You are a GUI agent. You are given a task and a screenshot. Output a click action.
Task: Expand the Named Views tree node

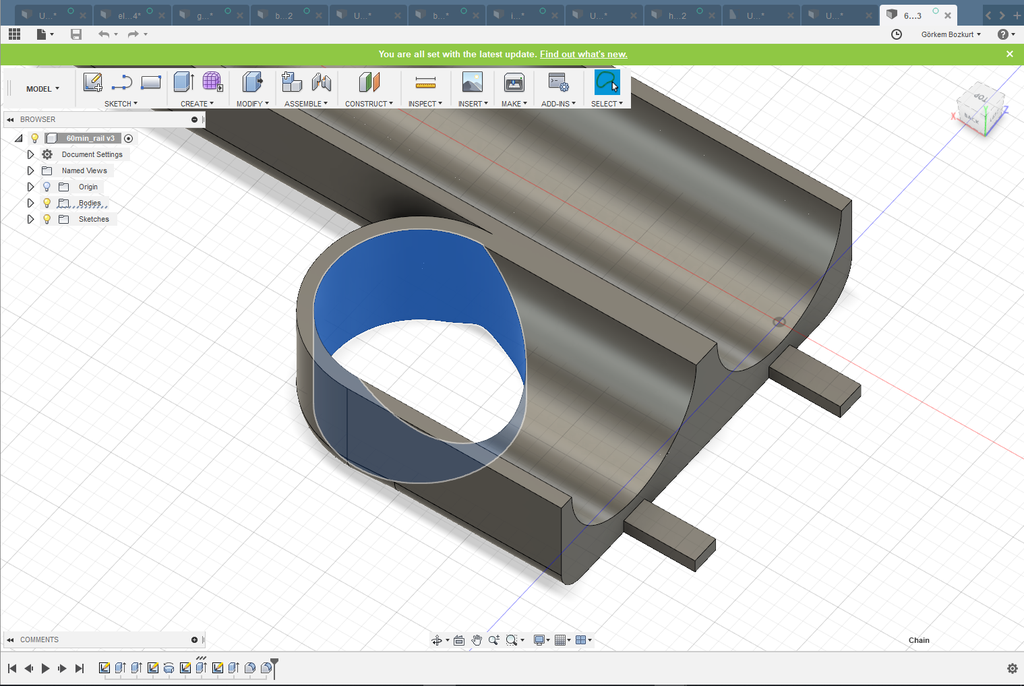(x=31, y=171)
